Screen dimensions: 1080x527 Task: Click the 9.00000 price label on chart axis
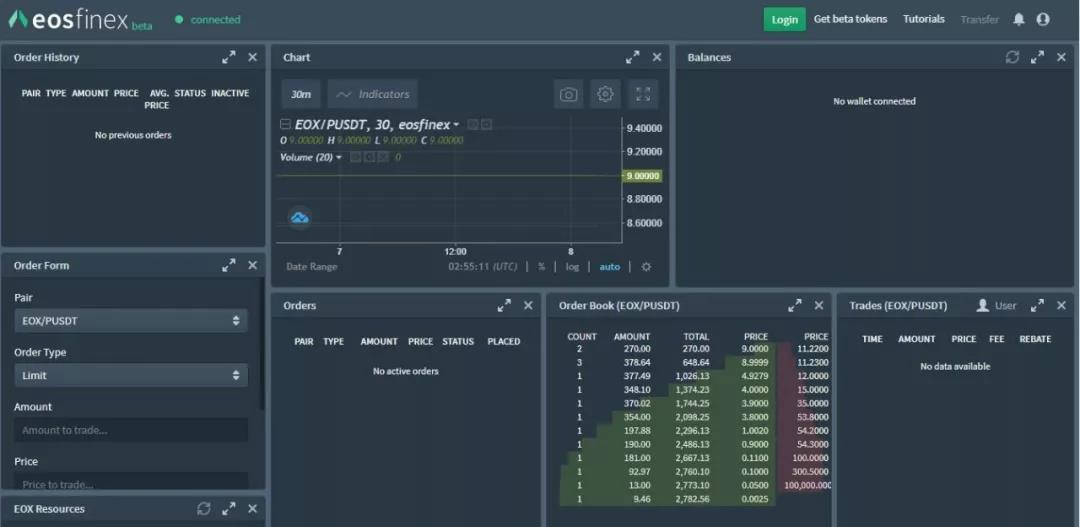point(642,176)
